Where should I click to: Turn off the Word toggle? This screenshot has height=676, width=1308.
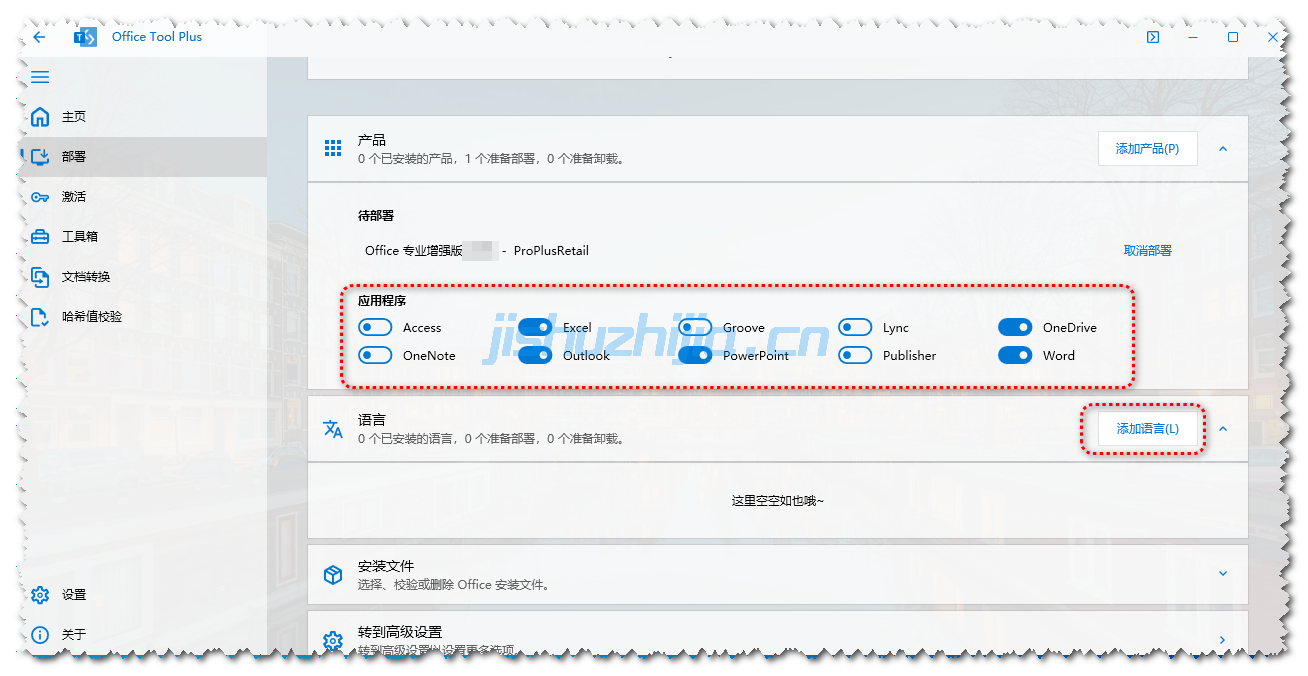point(1015,355)
